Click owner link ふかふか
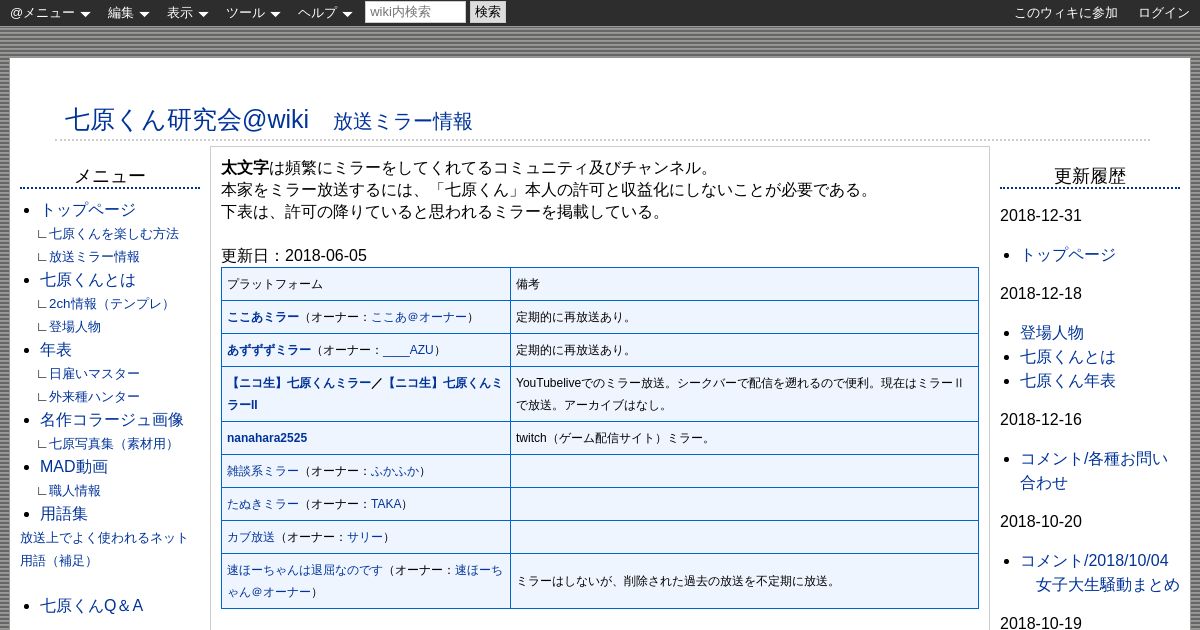Screen dimensions: 1200x630 395,471
